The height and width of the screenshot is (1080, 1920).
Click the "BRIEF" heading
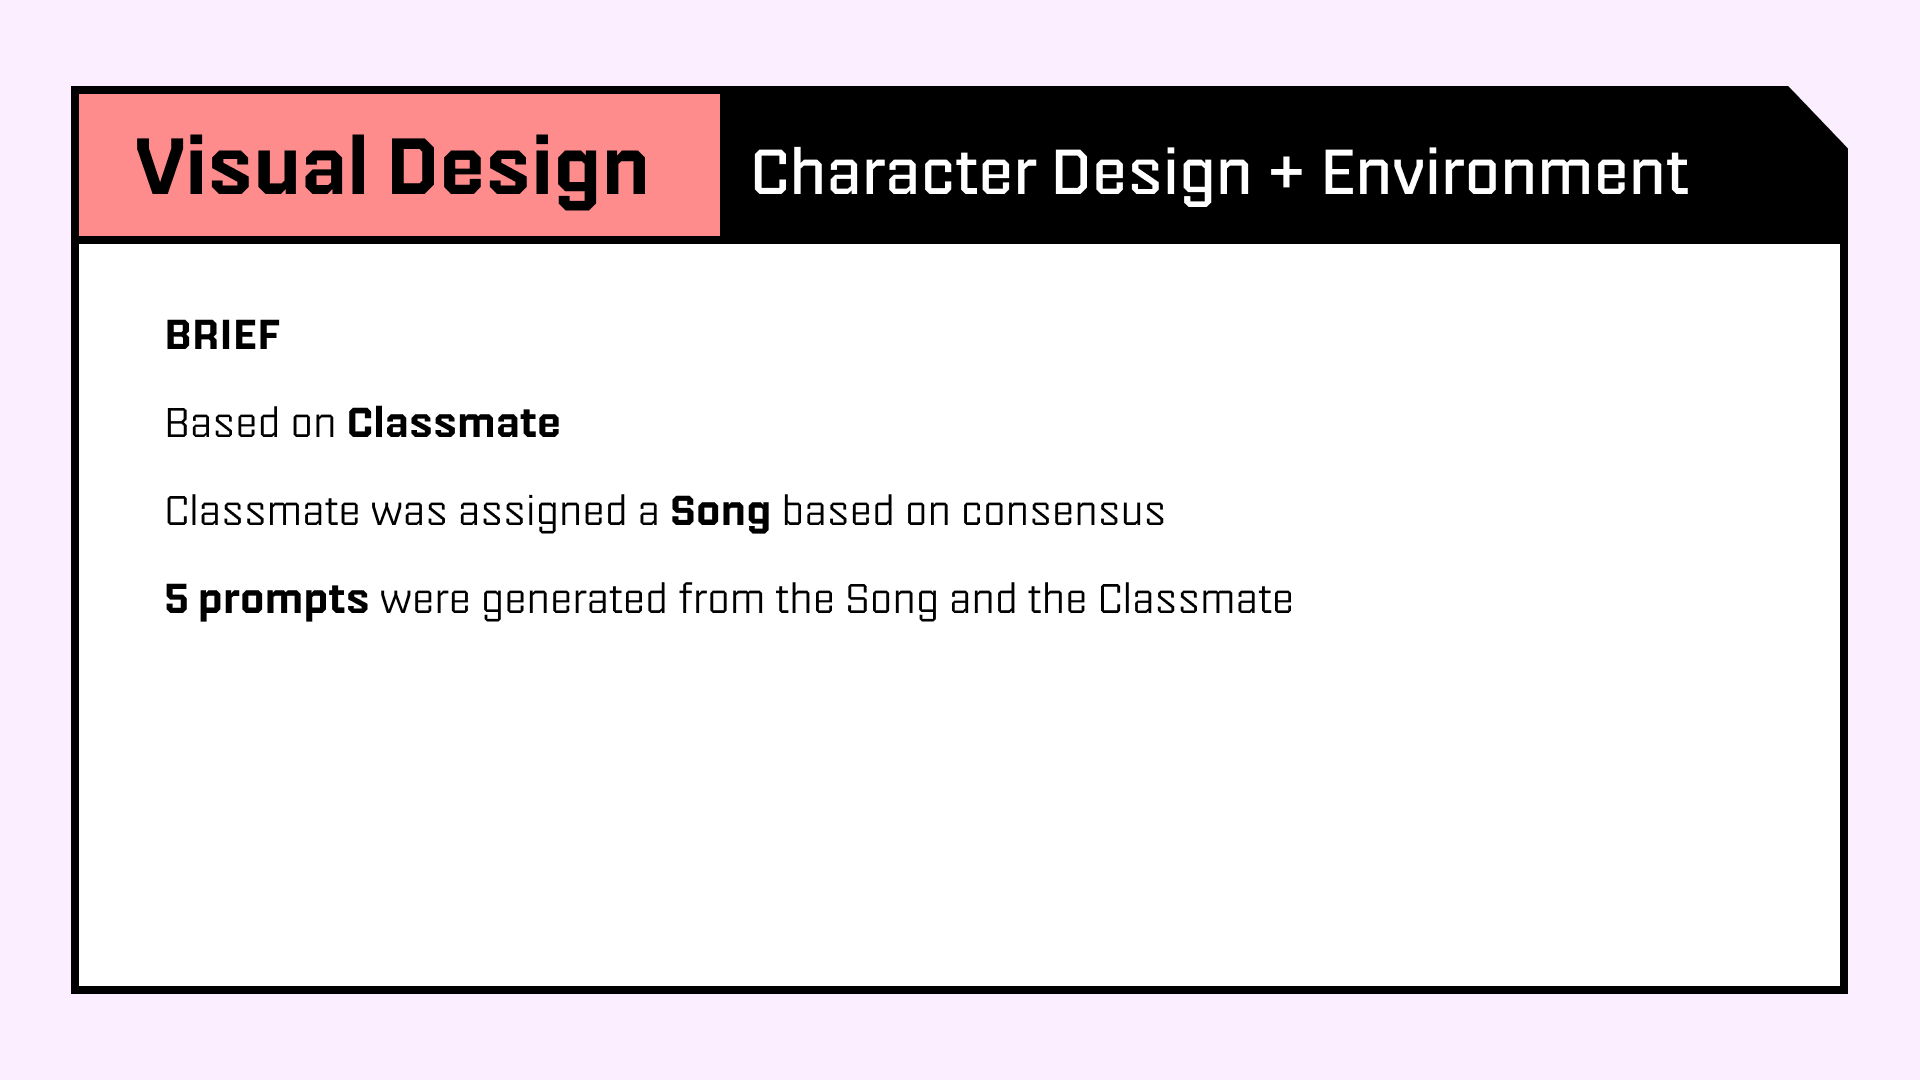(222, 336)
